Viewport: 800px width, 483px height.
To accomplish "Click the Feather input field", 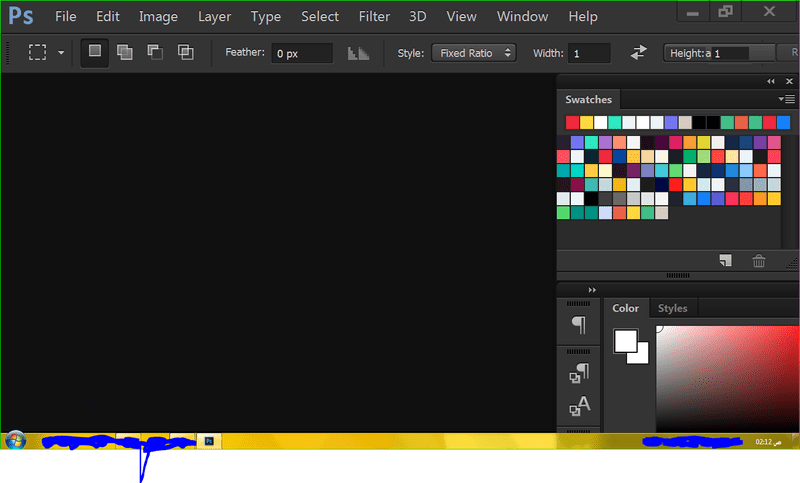I will coord(301,53).
